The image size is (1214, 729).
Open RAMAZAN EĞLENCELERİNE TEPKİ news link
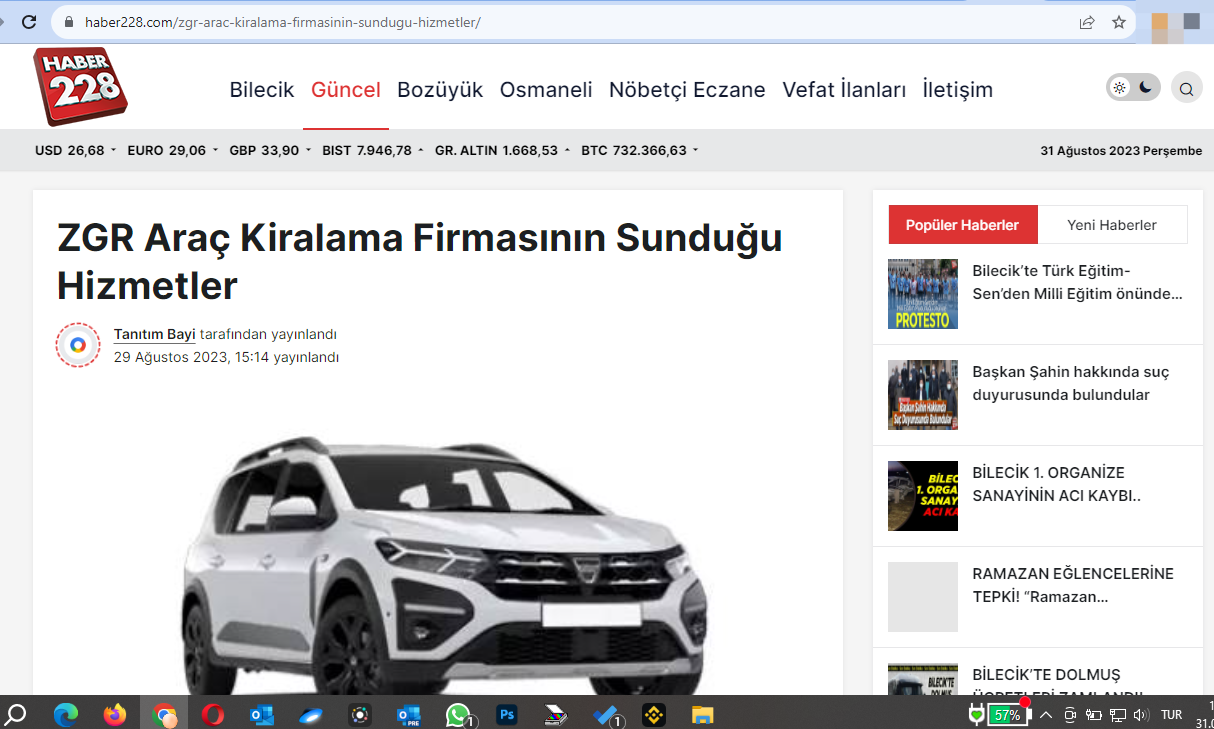point(1072,585)
